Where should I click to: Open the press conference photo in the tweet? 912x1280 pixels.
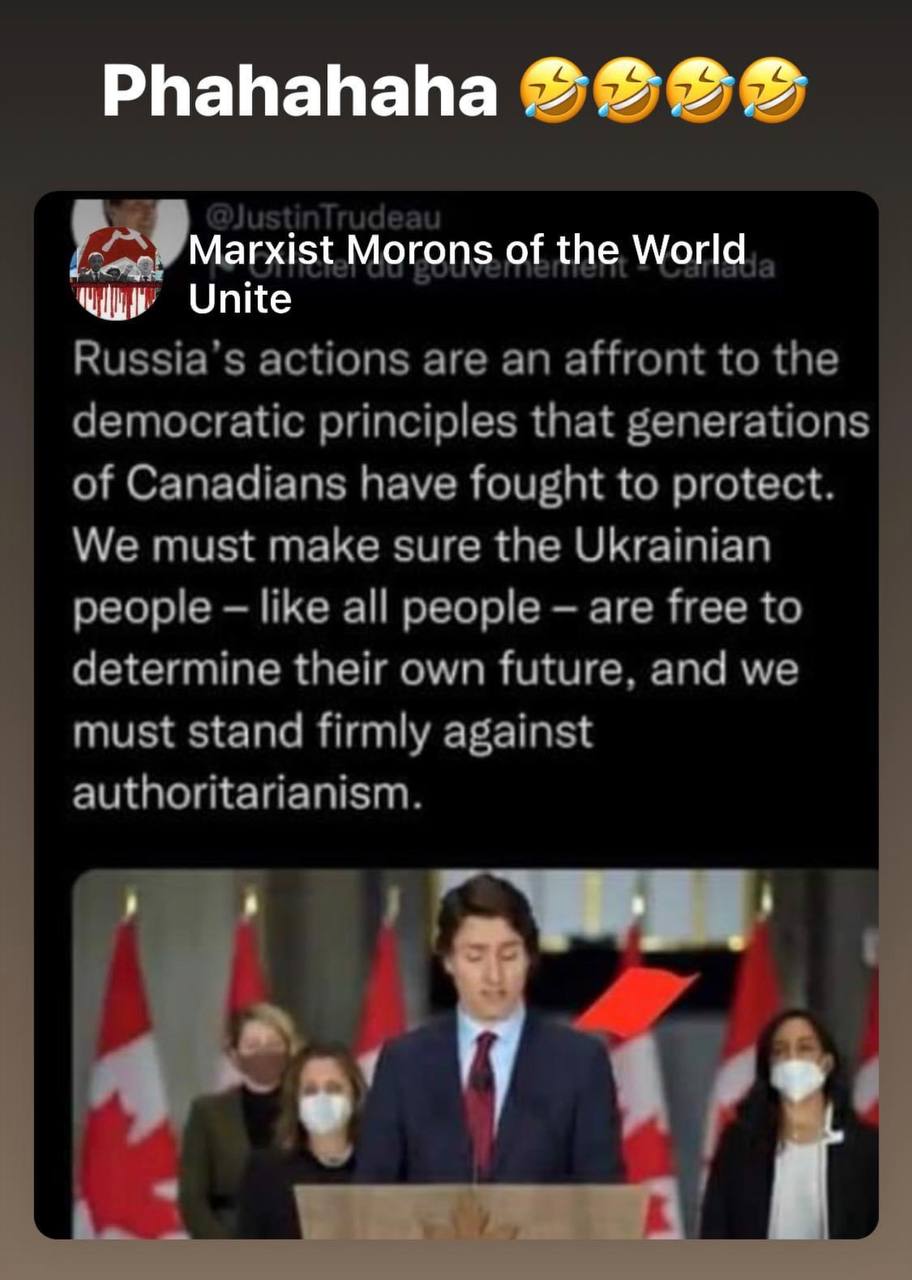click(x=475, y=1054)
